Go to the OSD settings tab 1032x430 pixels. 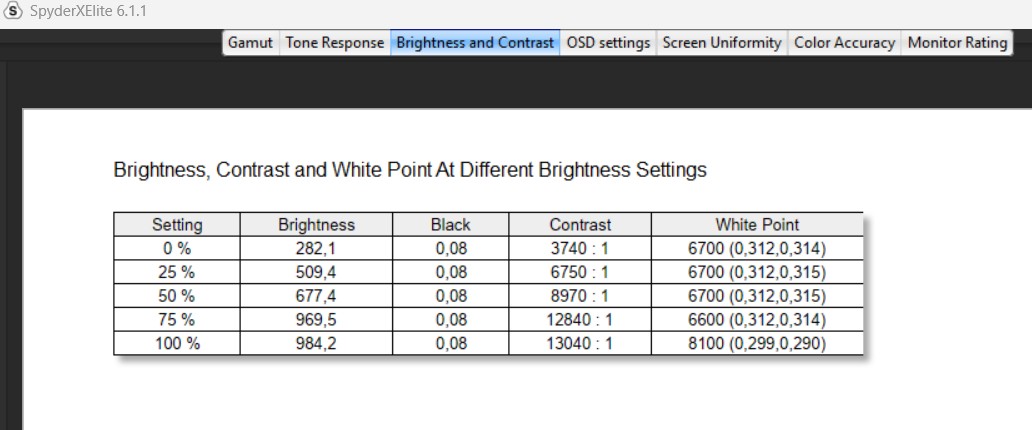[608, 43]
